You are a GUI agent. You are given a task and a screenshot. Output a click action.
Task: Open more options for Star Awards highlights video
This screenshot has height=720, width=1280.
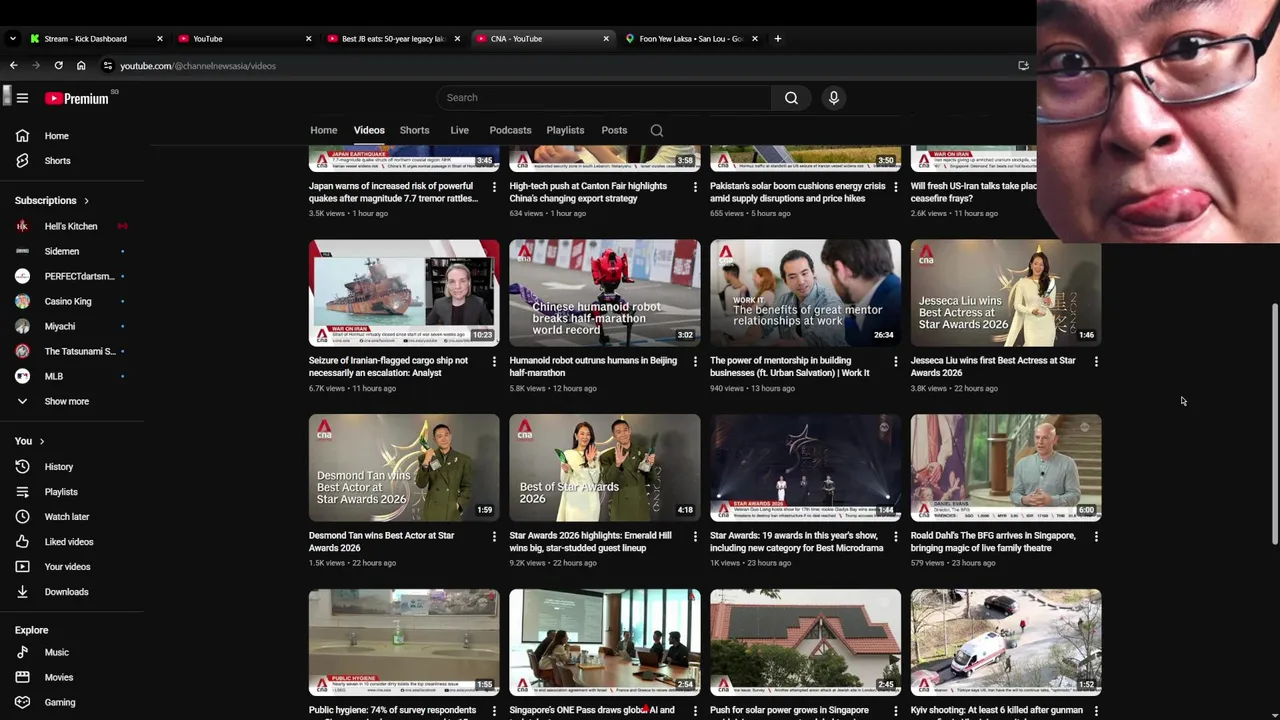click(695, 536)
